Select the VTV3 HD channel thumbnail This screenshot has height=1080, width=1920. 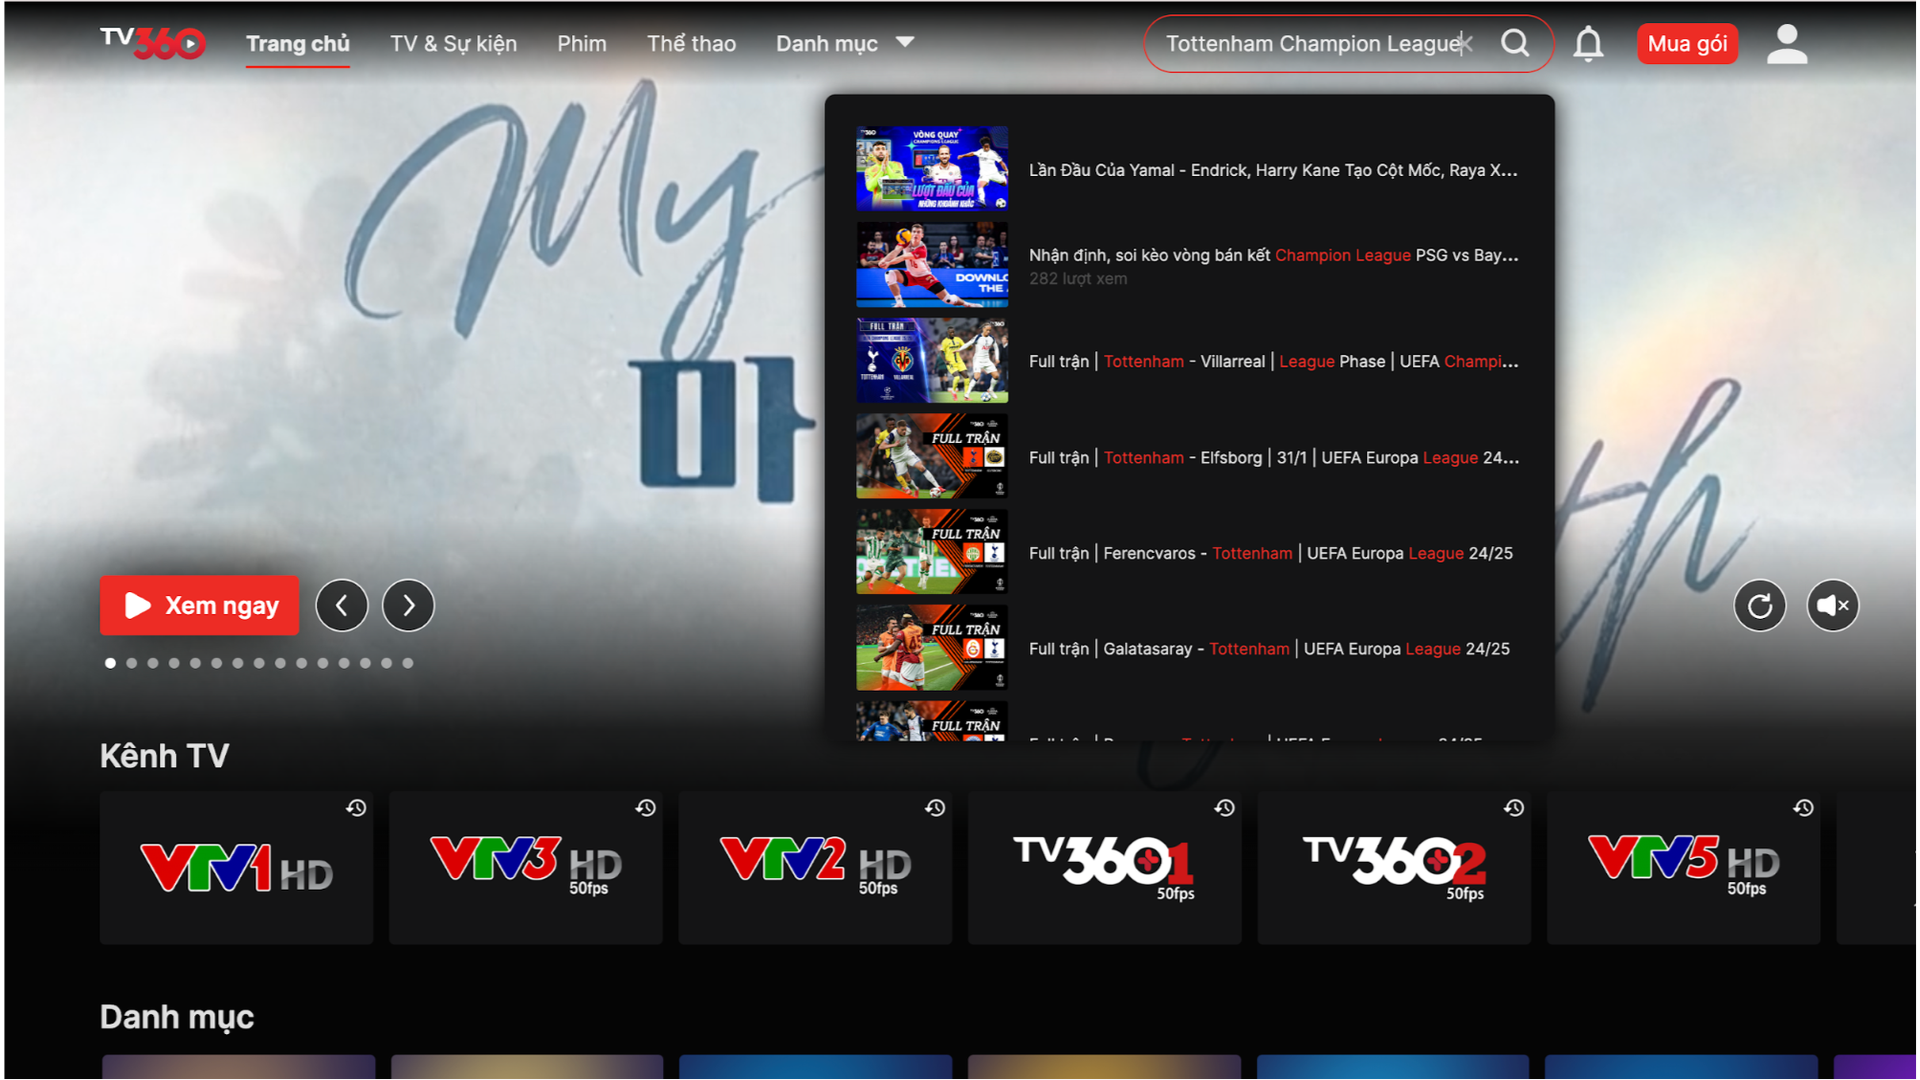pos(525,868)
